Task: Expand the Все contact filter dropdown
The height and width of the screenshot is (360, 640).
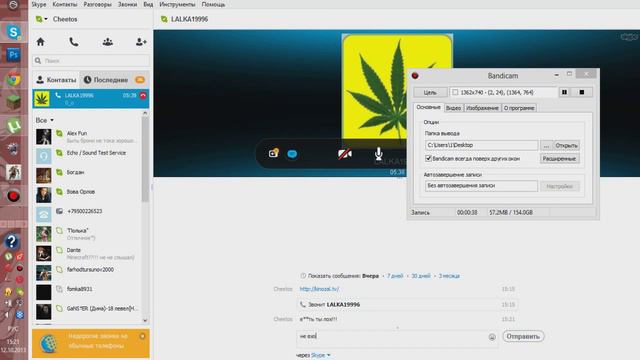Action: [x=44, y=120]
